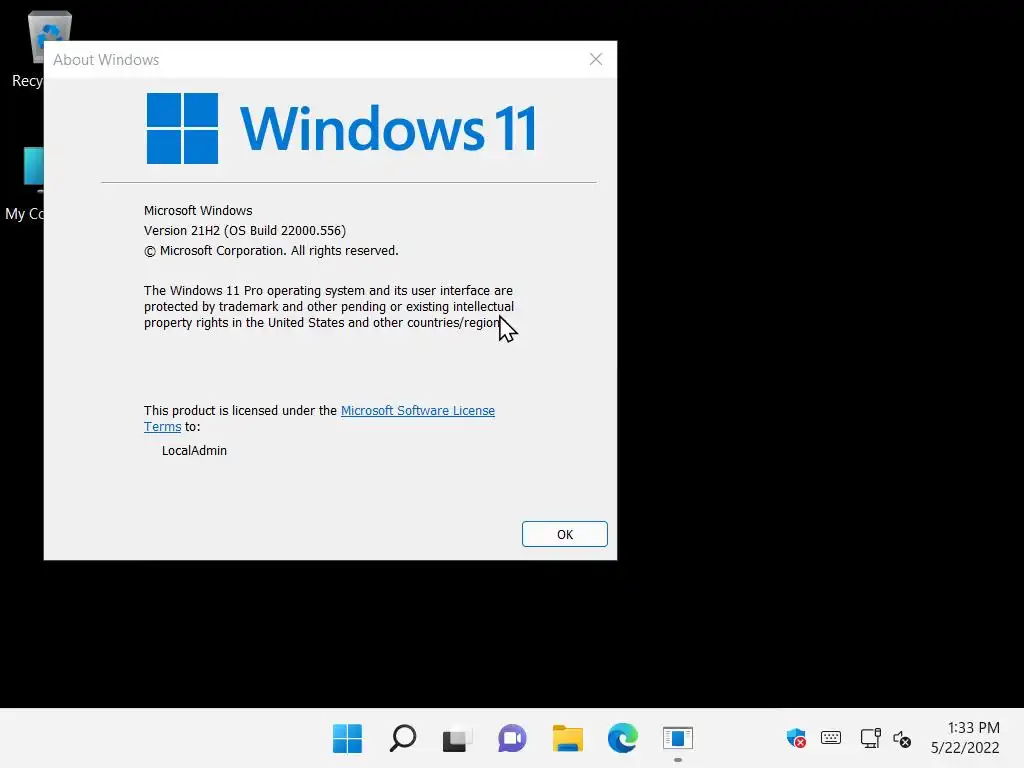This screenshot has width=1024, height=768.
Task: Open the Start menu
Action: [x=347, y=739]
